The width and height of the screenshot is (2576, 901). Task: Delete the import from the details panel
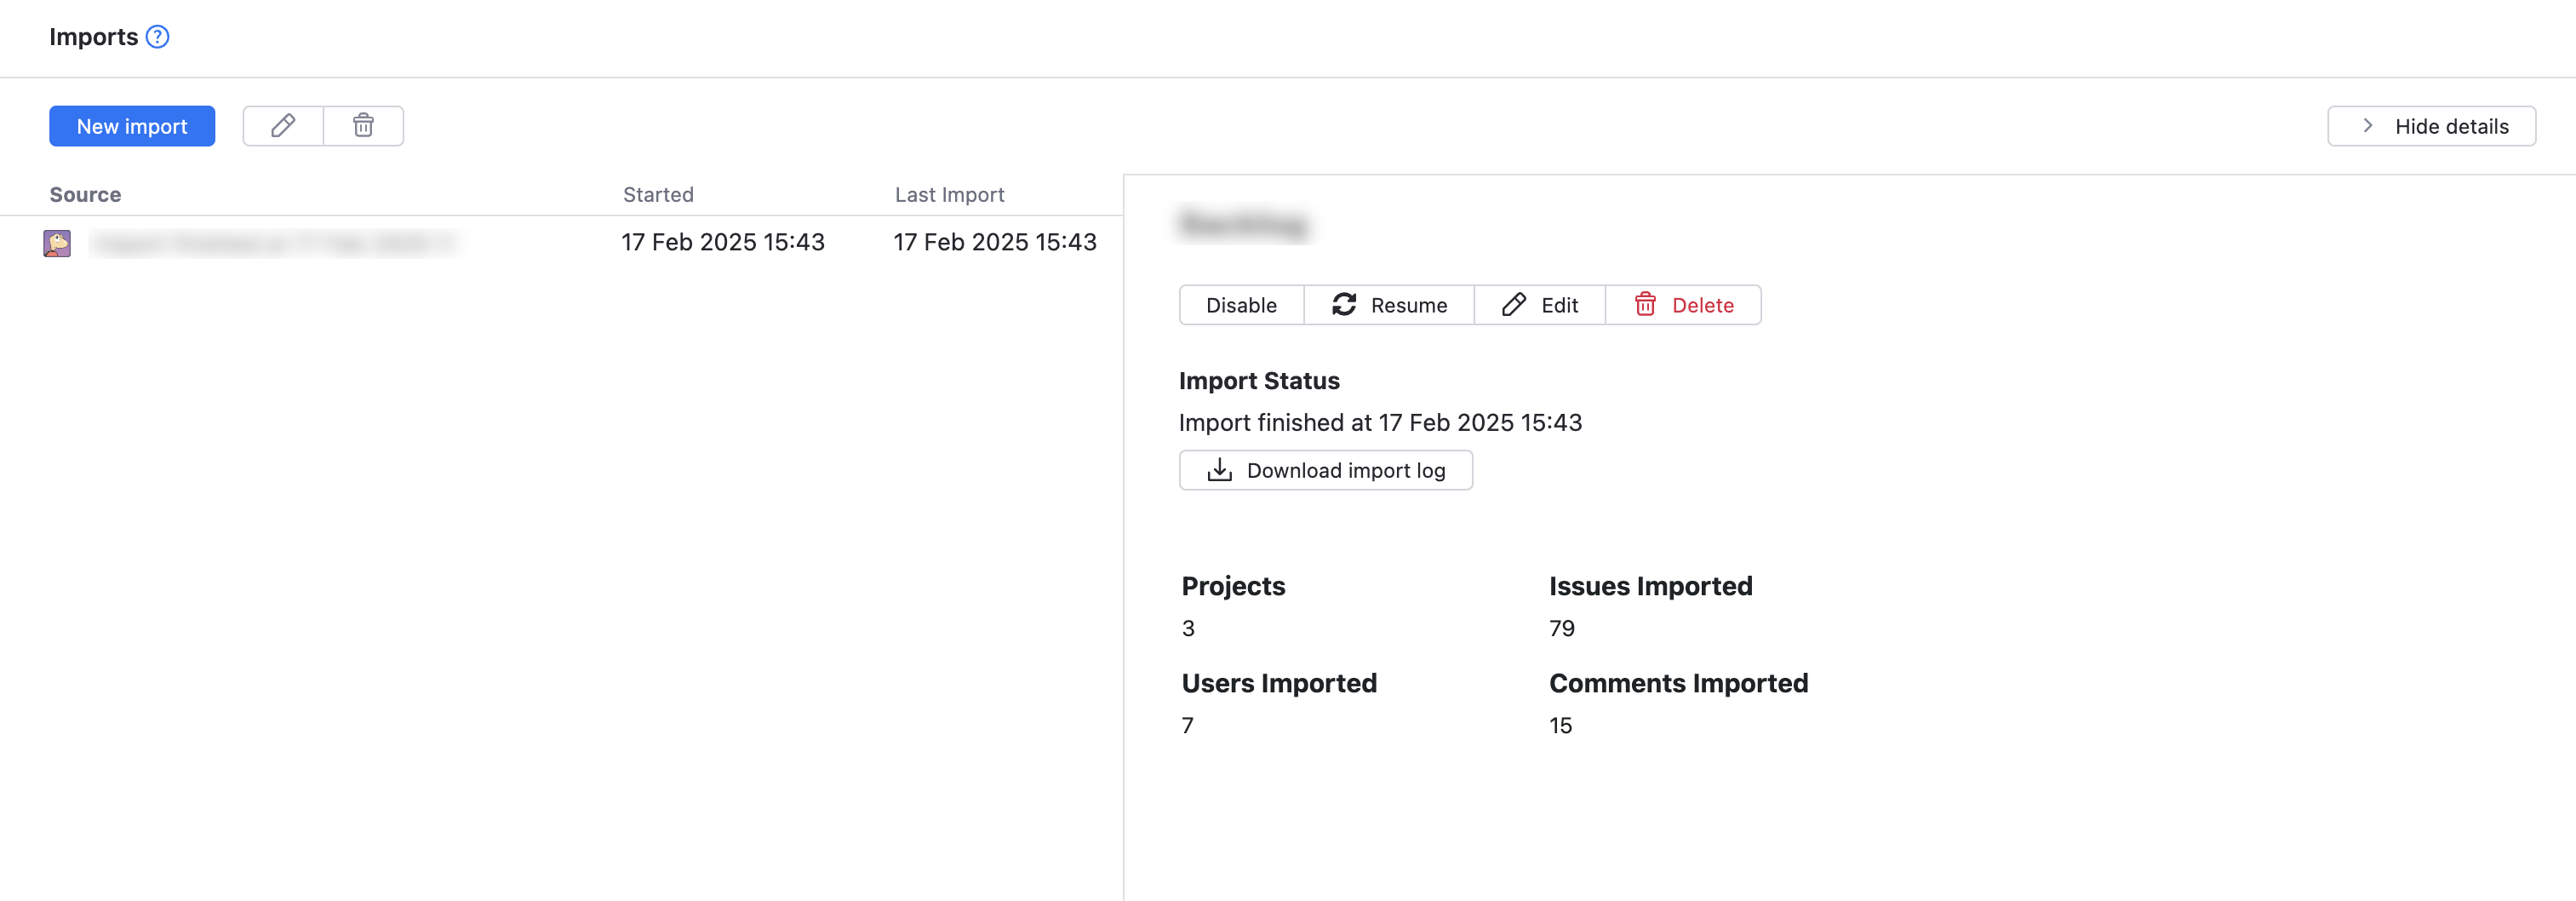point(1685,305)
